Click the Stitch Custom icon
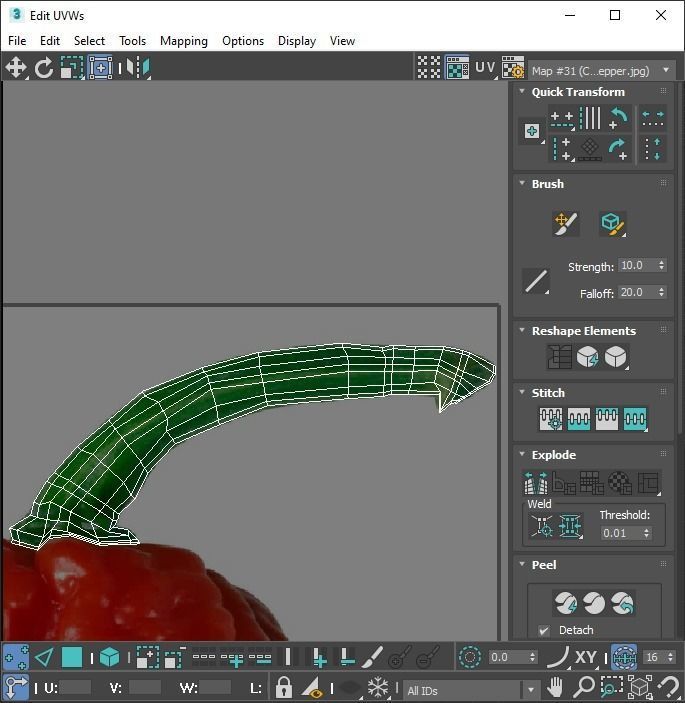The image size is (685, 703). 635,419
